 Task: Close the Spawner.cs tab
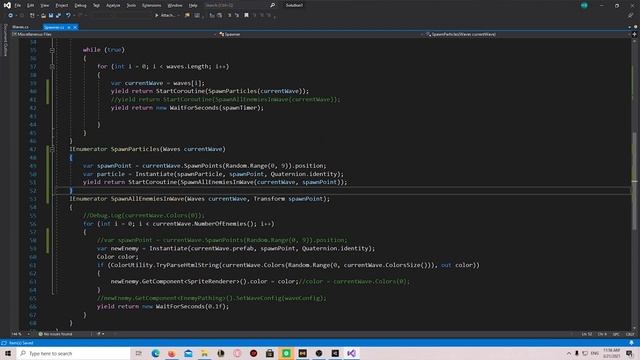coord(75,27)
